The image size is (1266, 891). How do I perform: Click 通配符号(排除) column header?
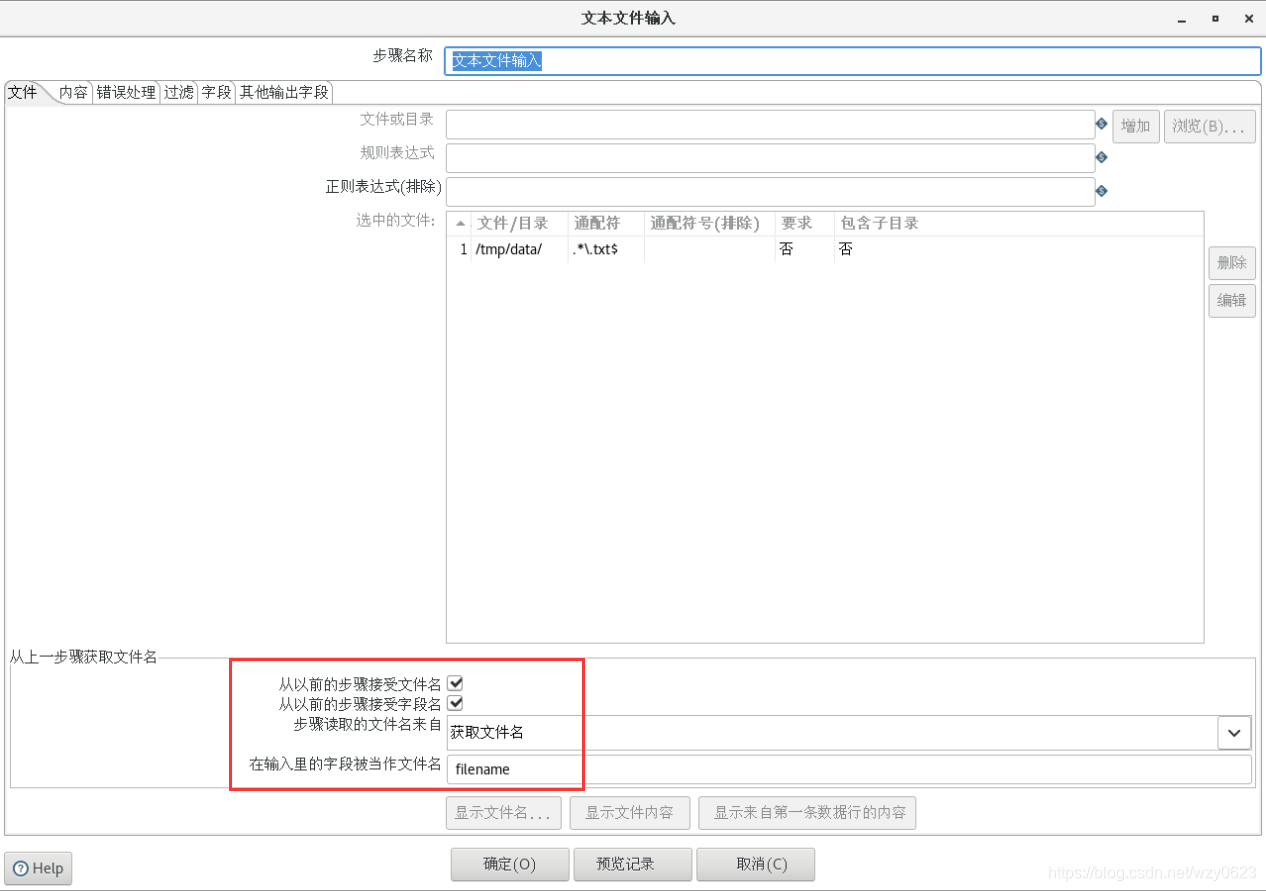click(710, 224)
